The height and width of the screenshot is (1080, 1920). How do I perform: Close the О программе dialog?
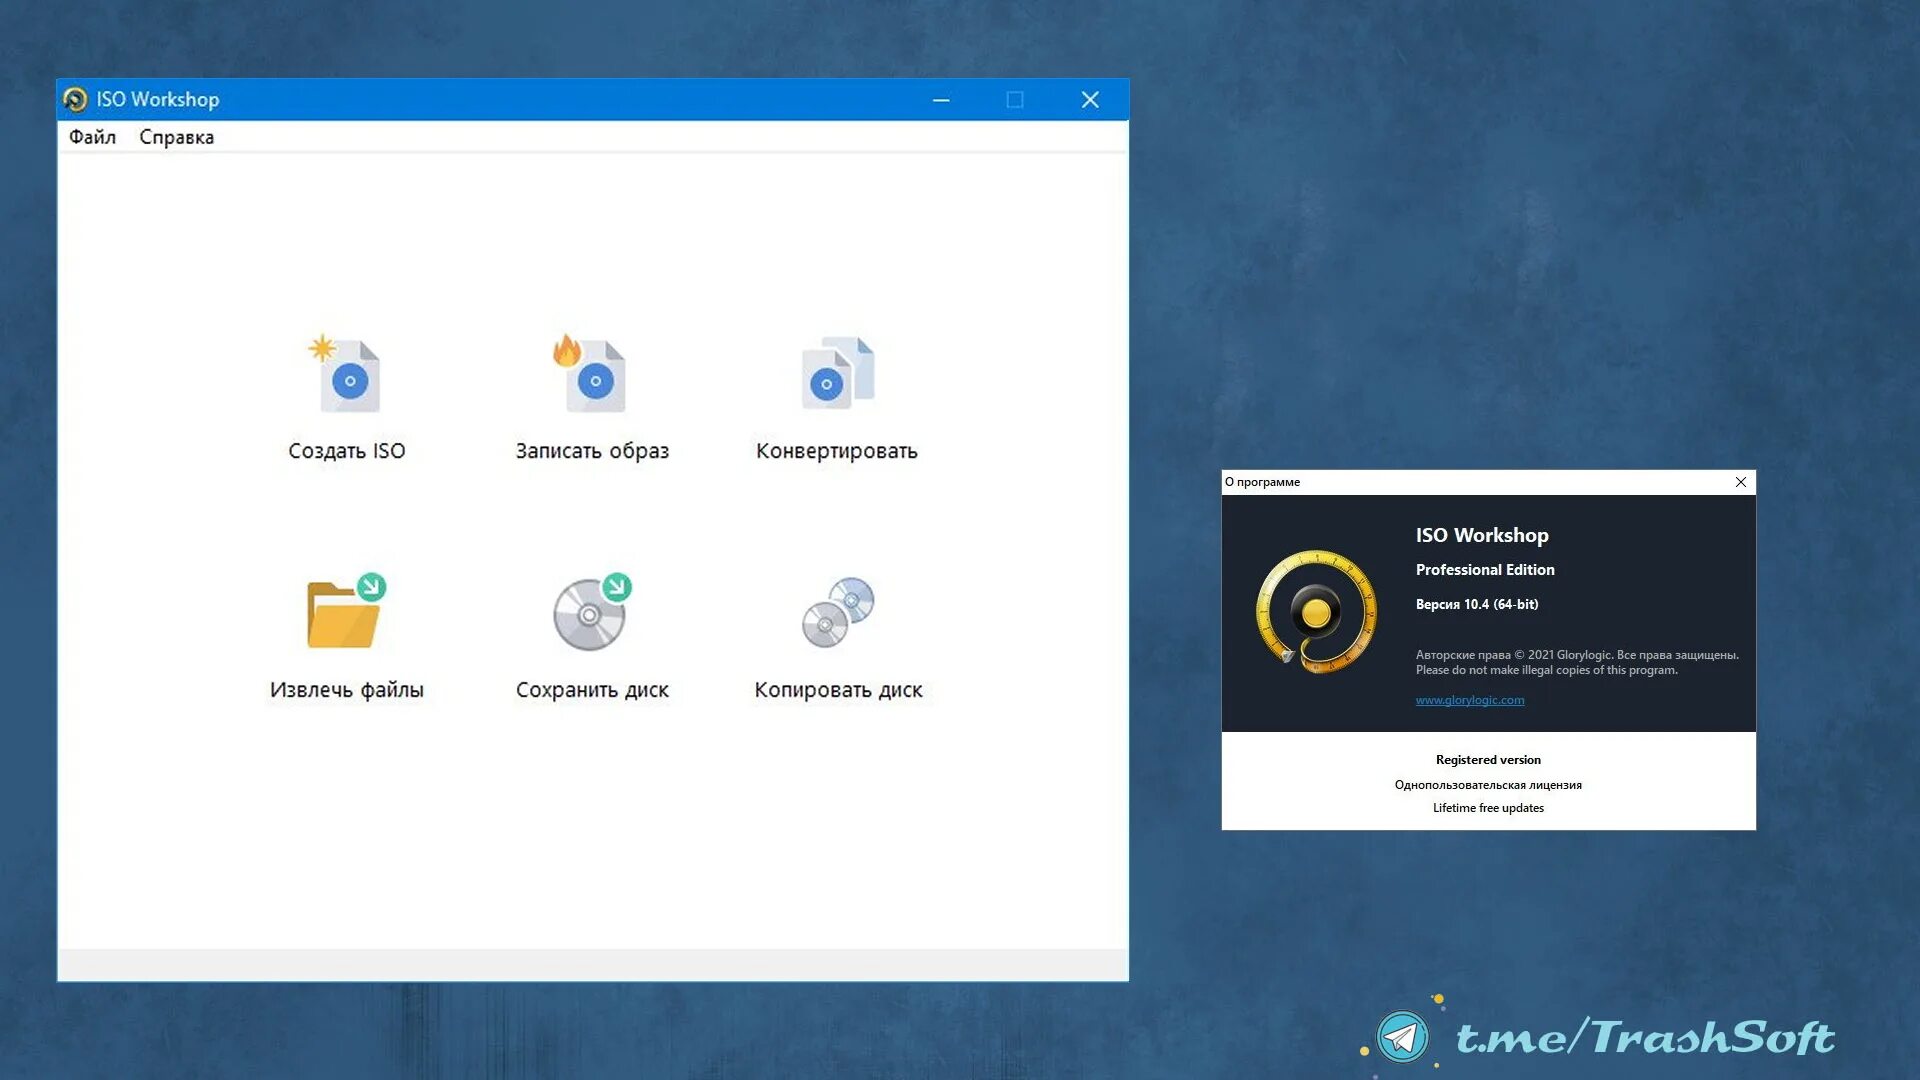click(1741, 482)
